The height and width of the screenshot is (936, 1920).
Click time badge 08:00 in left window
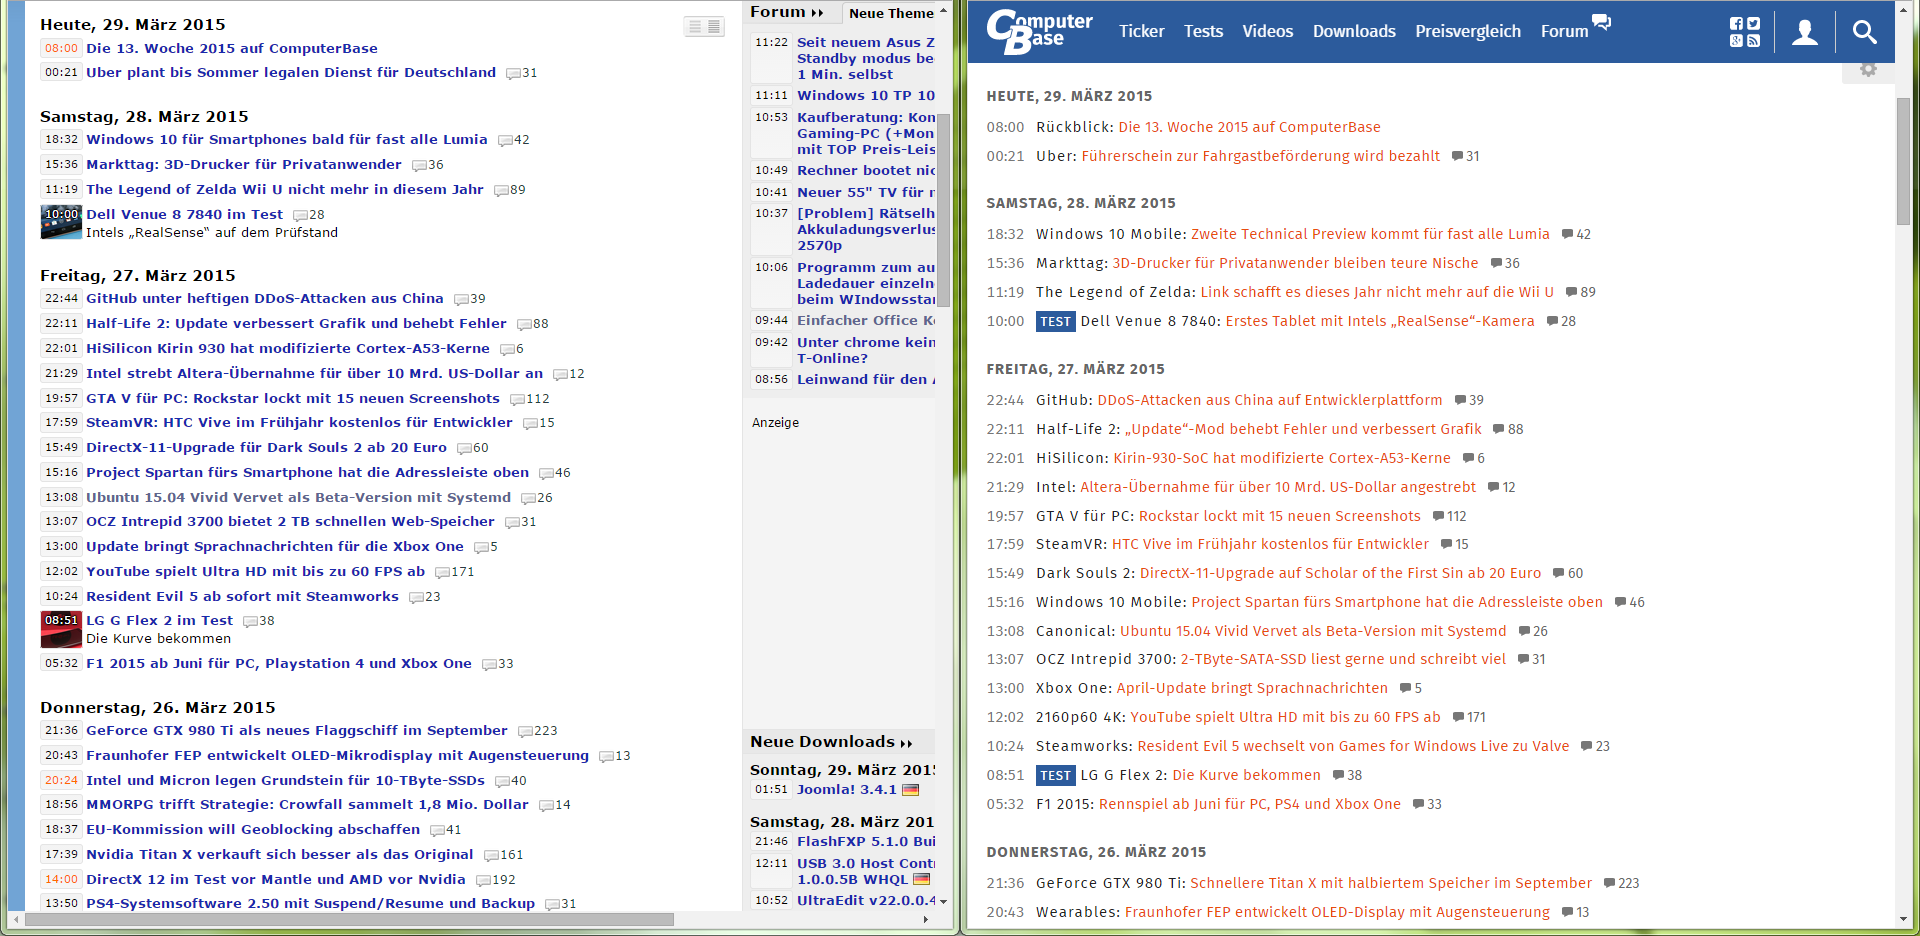point(61,48)
